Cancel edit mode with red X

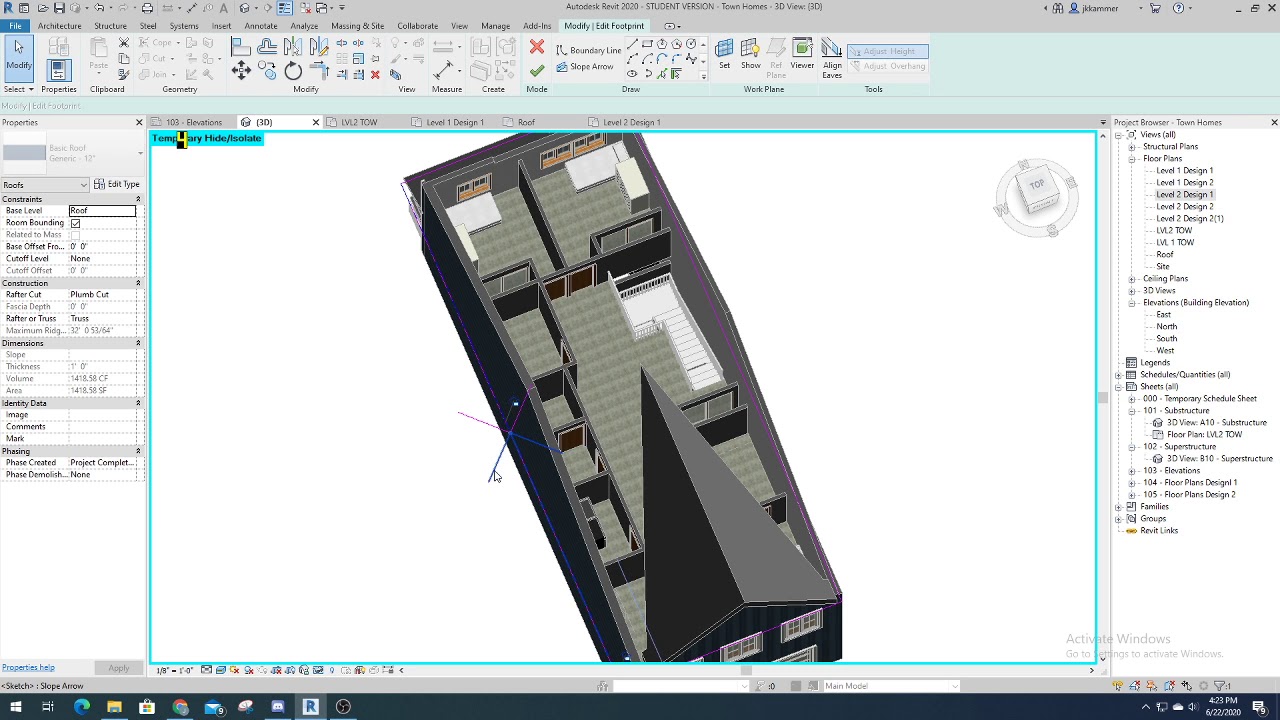point(537,47)
